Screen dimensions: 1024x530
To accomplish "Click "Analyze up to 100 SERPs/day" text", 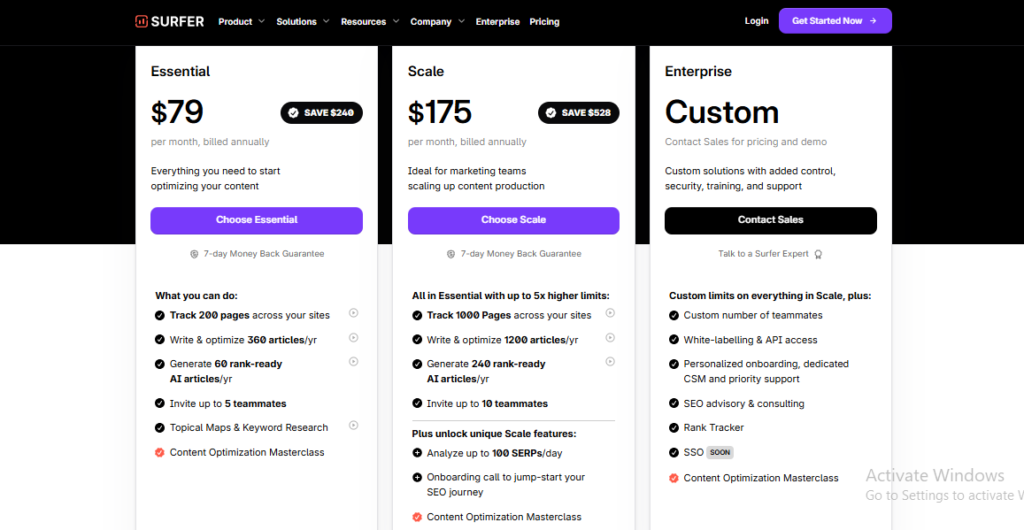I will click(495, 452).
